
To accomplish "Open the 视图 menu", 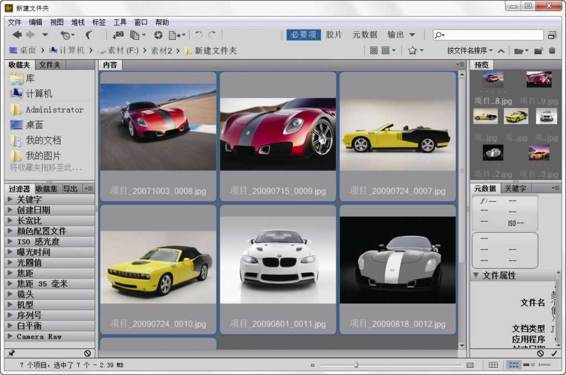I will [57, 22].
